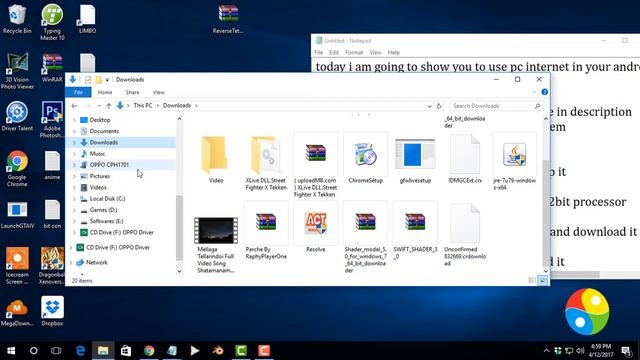Viewport: 640px width, 360px height.
Task: Open the View ribbon tab
Action: click(158, 93)
